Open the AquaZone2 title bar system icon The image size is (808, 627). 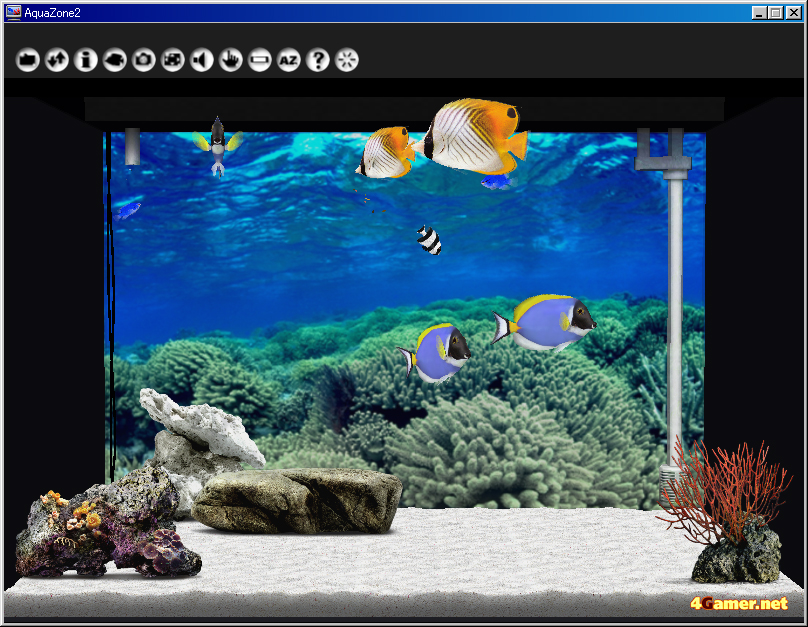pos(13,12)
